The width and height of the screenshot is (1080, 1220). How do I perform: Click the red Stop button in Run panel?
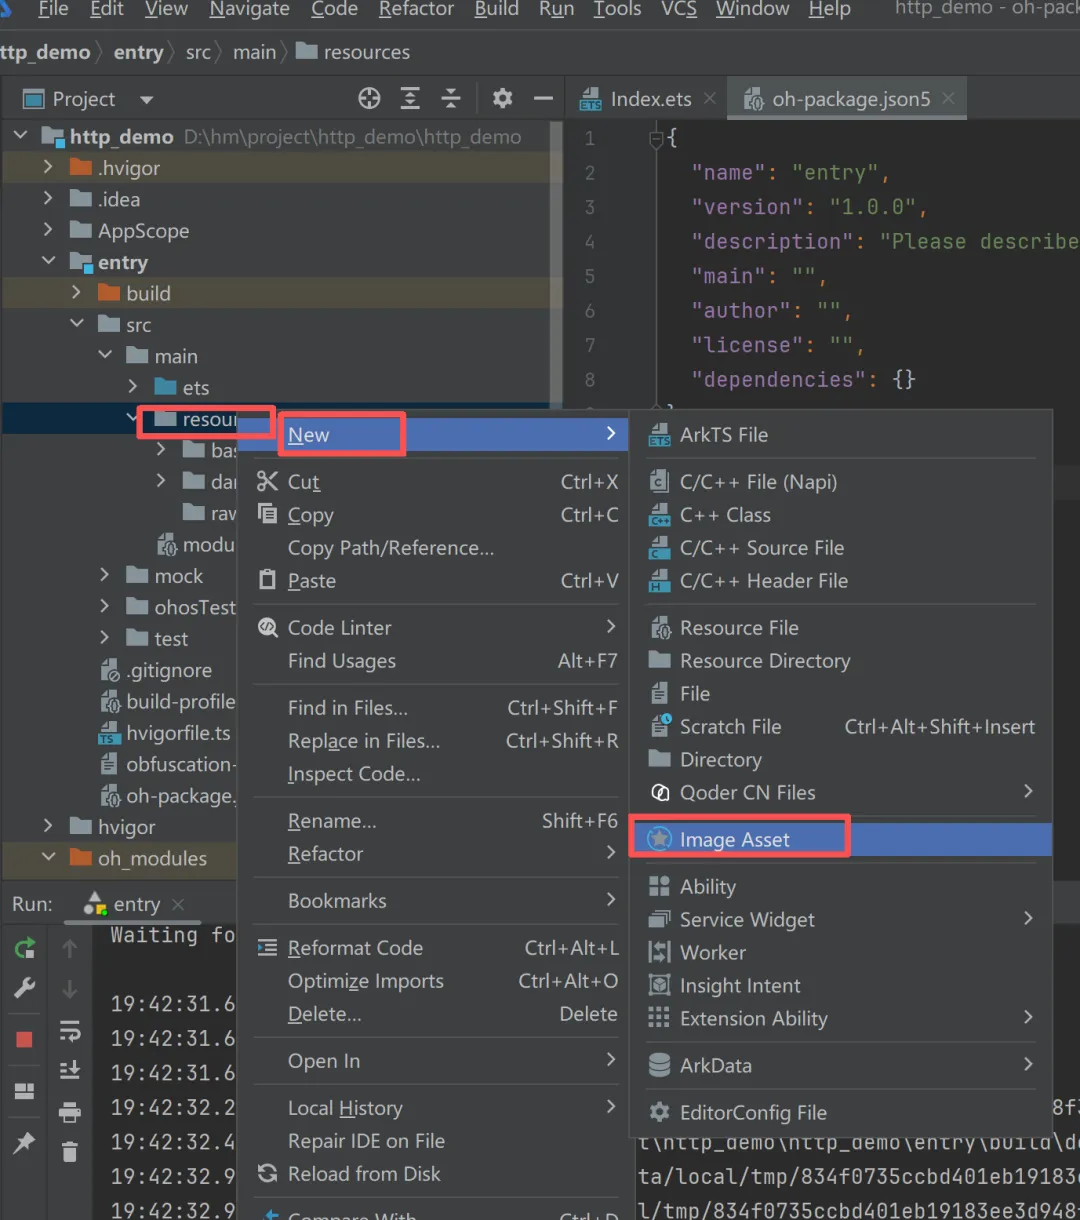[x=25, y=1039]
